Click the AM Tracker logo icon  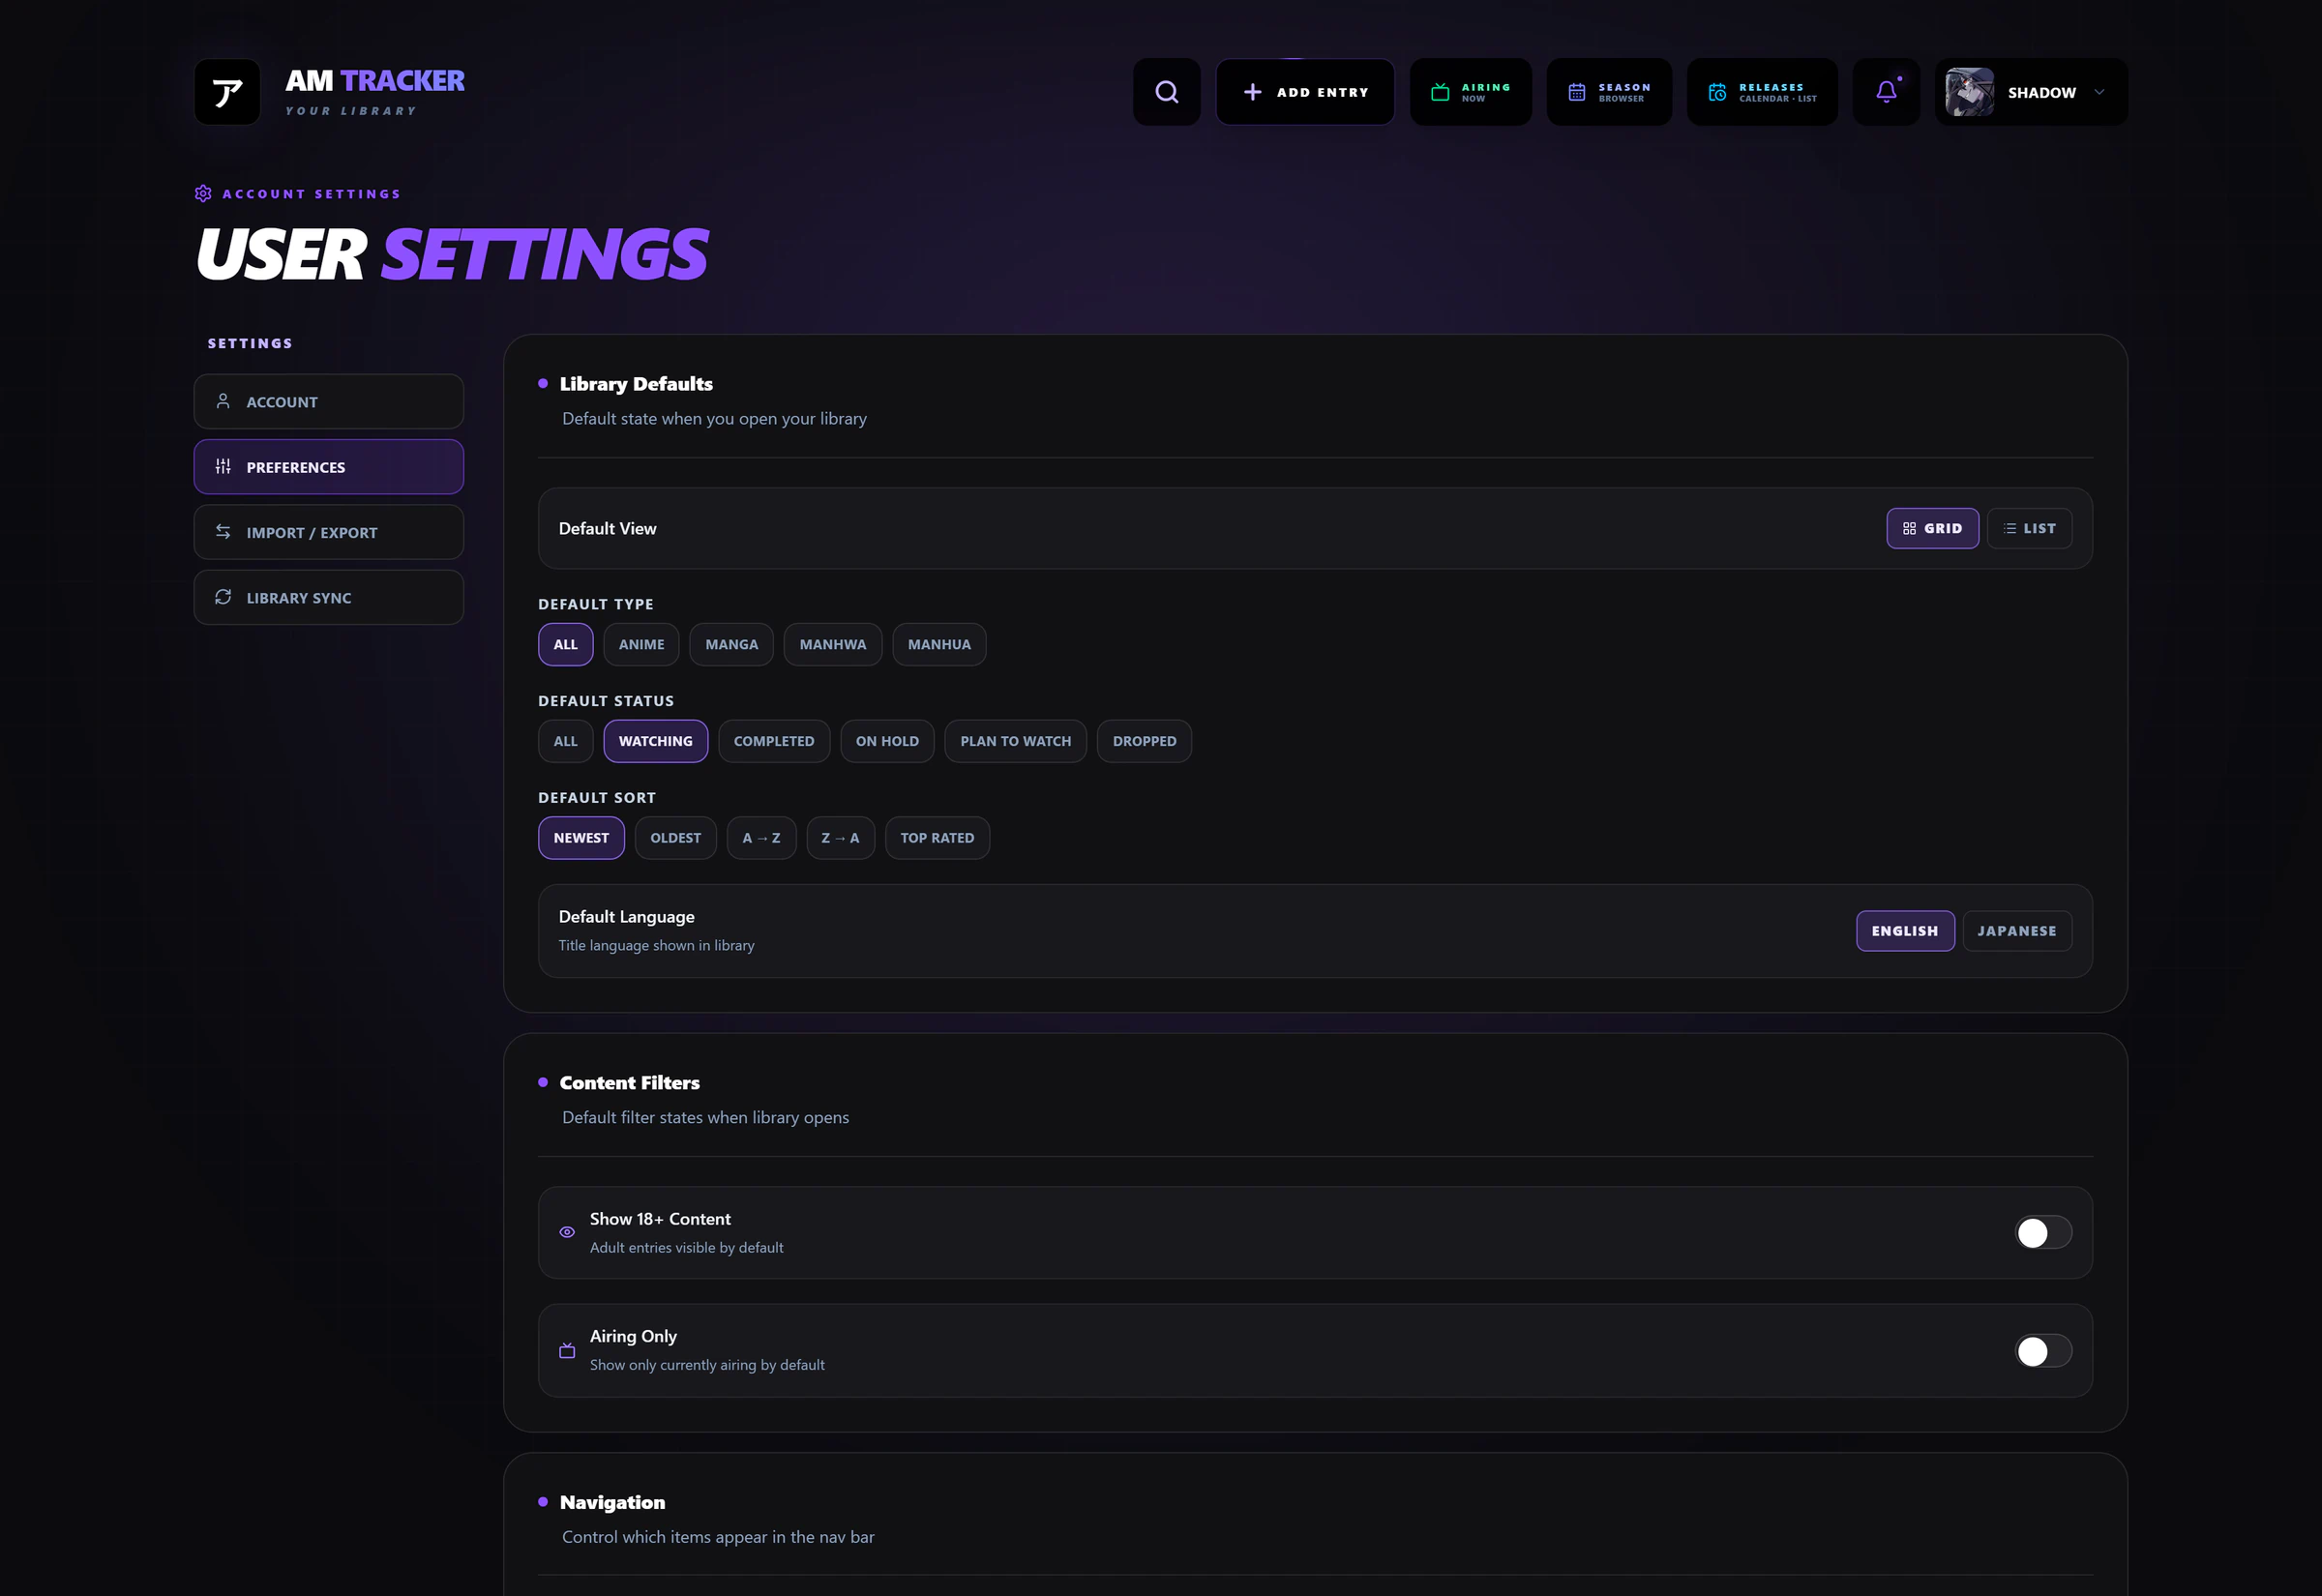click(227, 92)
